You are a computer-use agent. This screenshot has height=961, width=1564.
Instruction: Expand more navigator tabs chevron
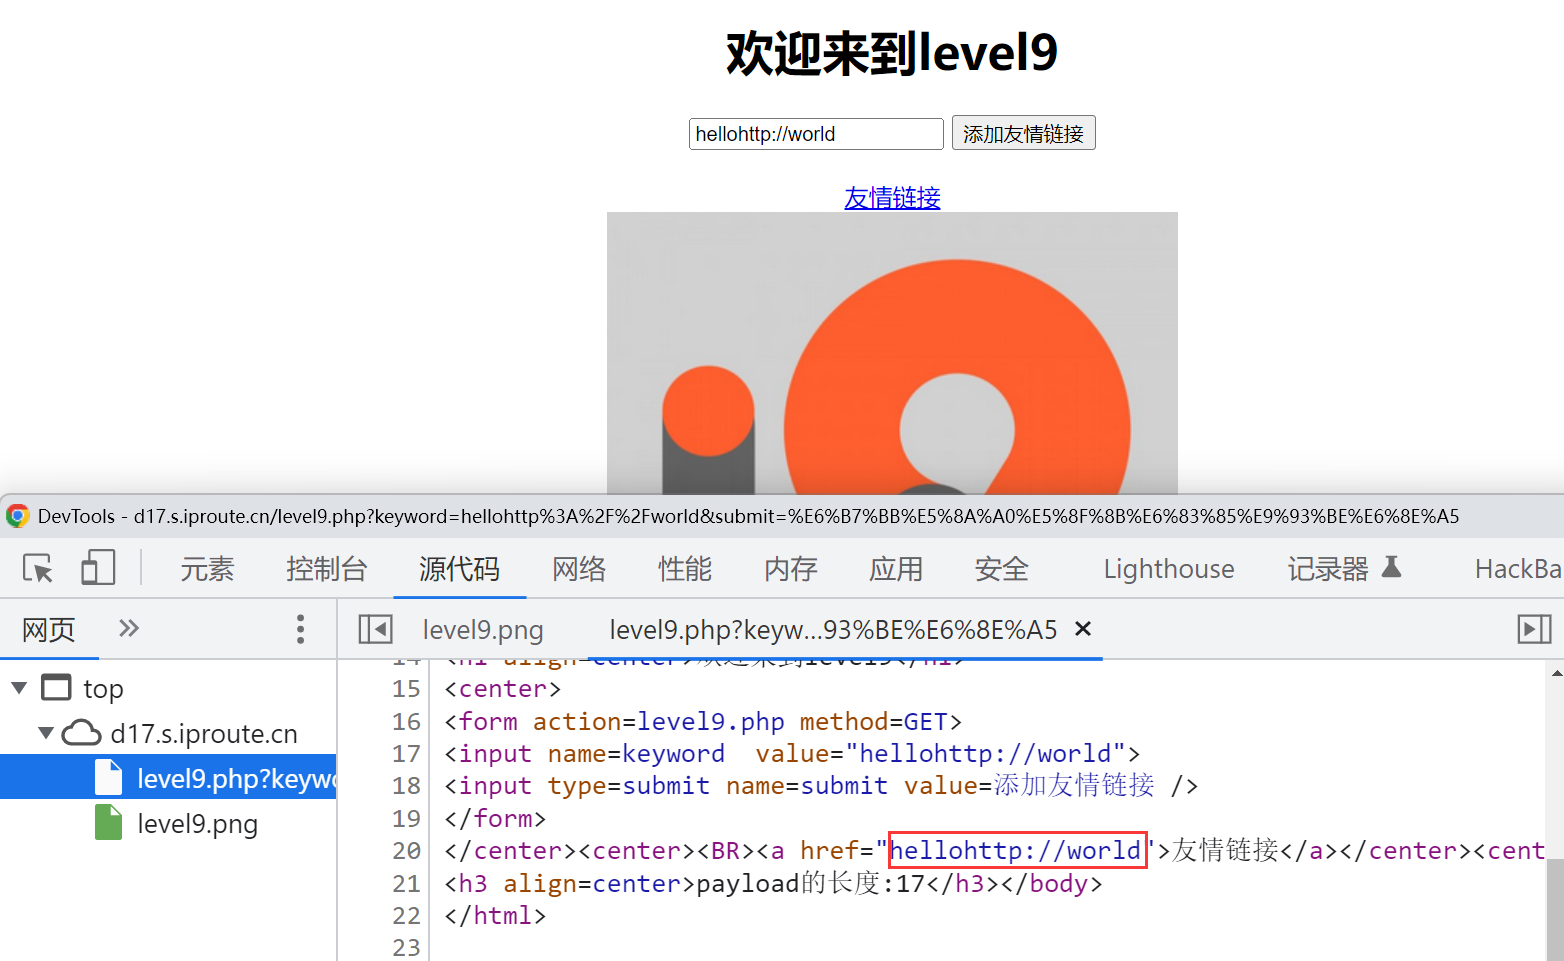(129, 629)
